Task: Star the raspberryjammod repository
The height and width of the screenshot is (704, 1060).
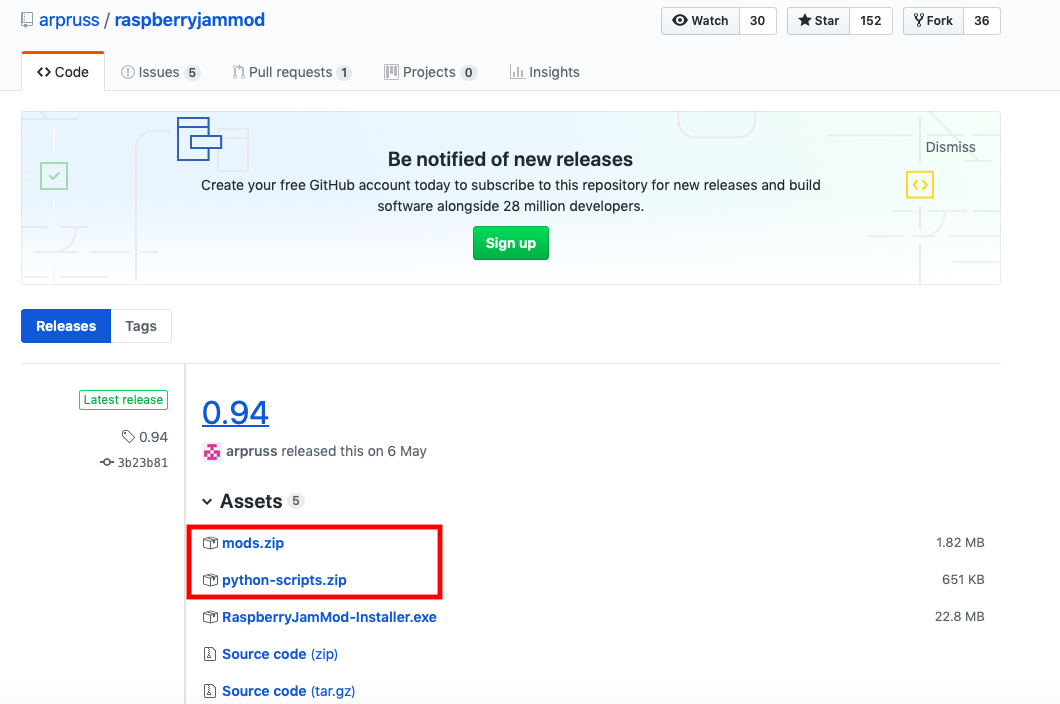Action: (x=818, y=21)
